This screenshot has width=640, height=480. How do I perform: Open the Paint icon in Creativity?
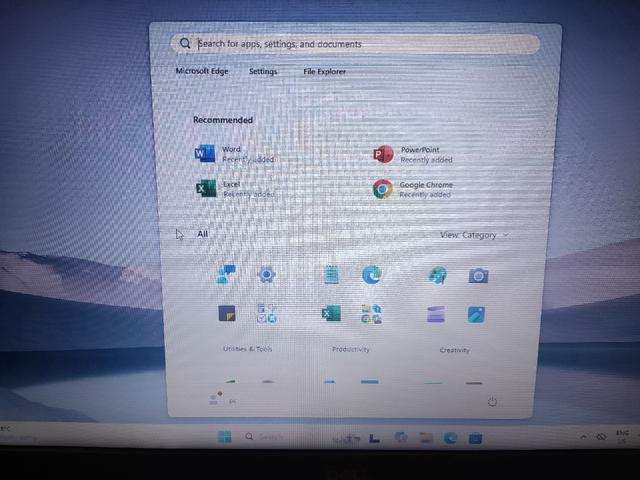pos(438,275)
